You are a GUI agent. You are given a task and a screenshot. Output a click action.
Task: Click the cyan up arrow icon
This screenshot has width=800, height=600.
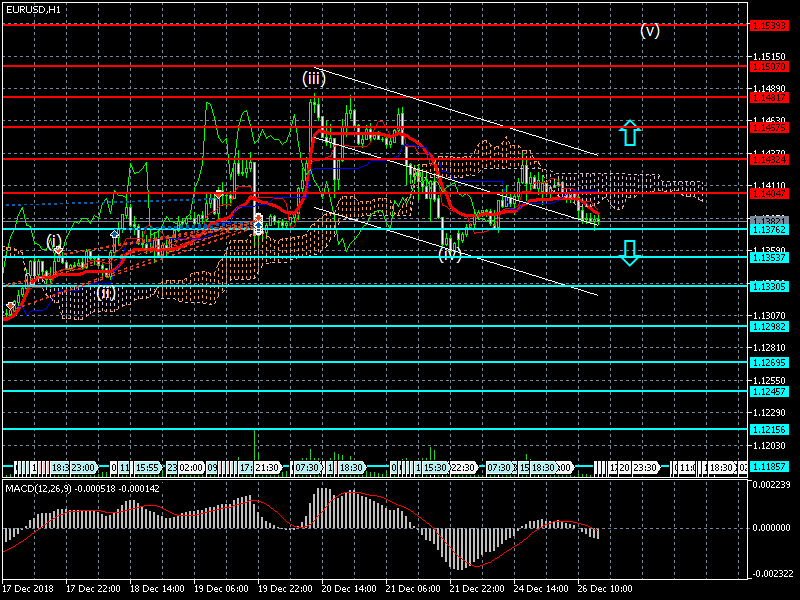[628, 133]
